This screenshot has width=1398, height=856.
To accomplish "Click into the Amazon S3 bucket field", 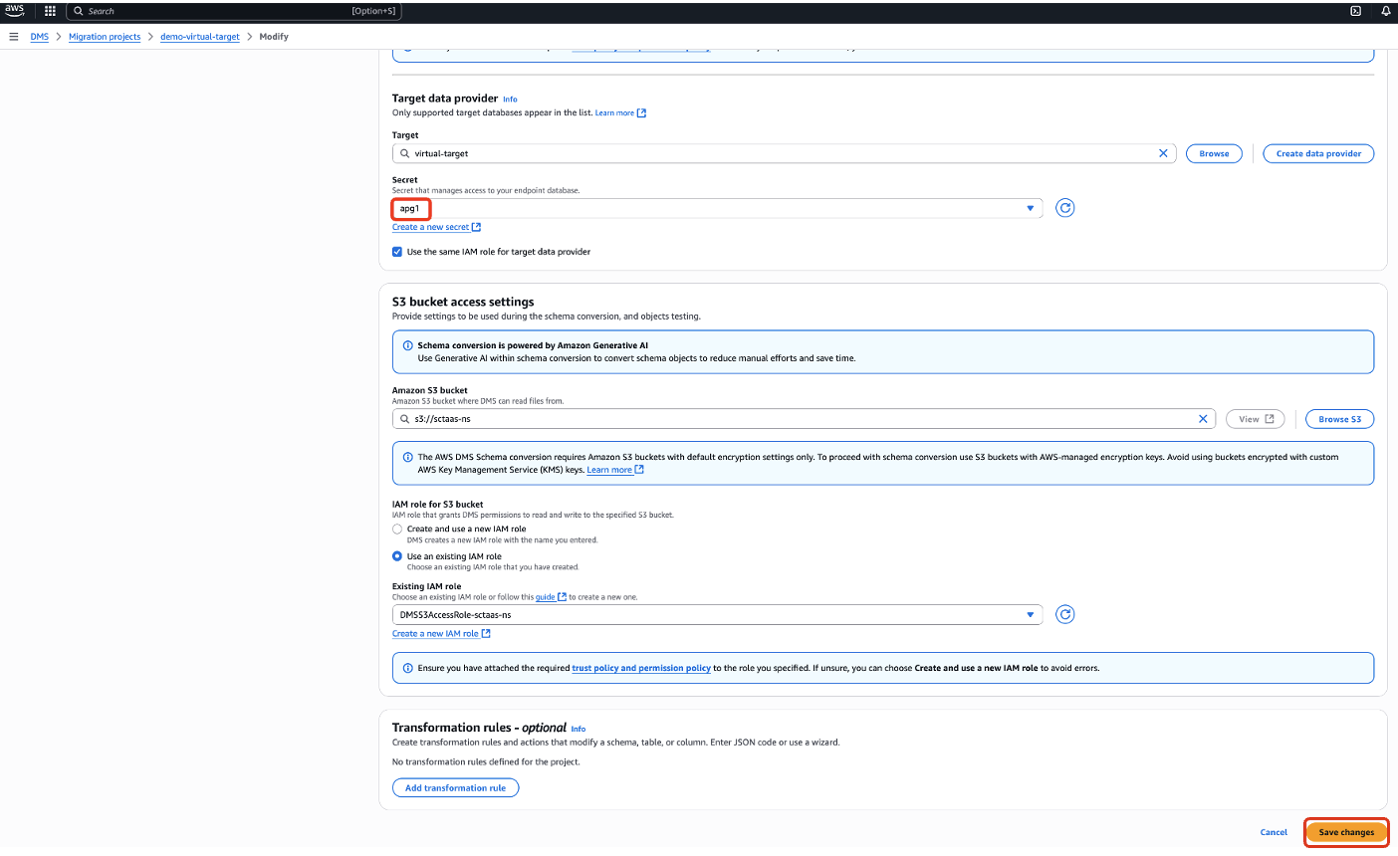I will point(804,419).
